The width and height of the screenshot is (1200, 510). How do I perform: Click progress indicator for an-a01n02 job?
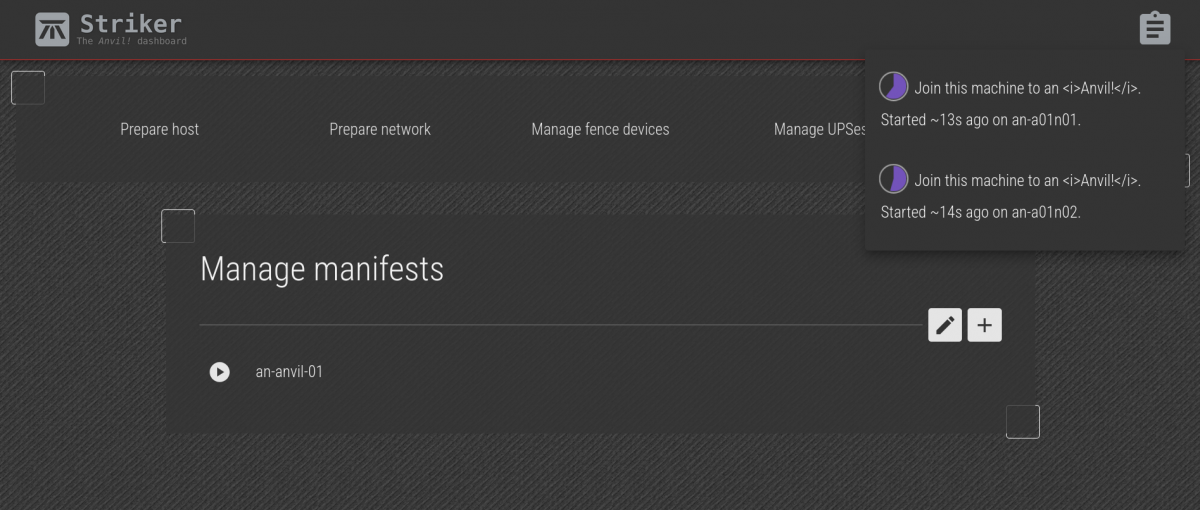point(893,179)
